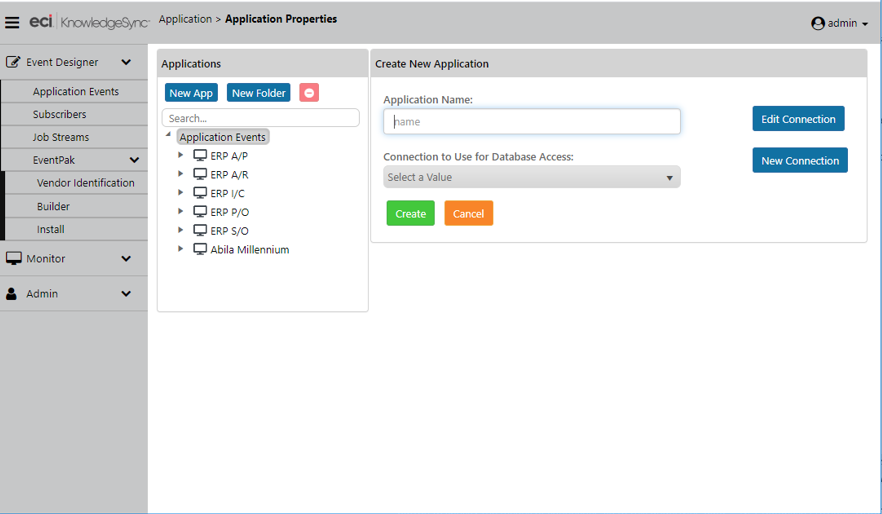Click the New App button

[x=191, y=93]
